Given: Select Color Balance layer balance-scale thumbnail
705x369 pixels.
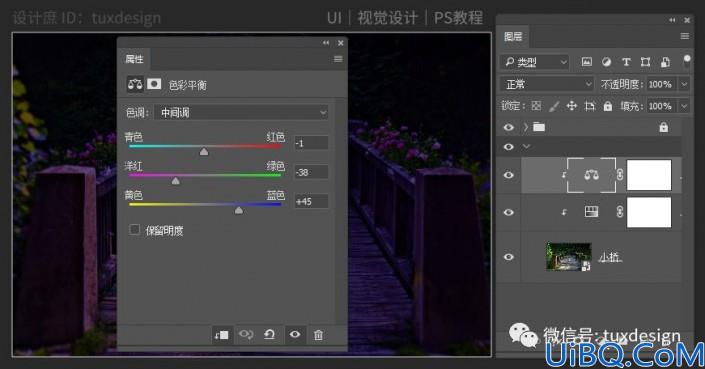Looking at the screenshot, I should tap(591, 175).
